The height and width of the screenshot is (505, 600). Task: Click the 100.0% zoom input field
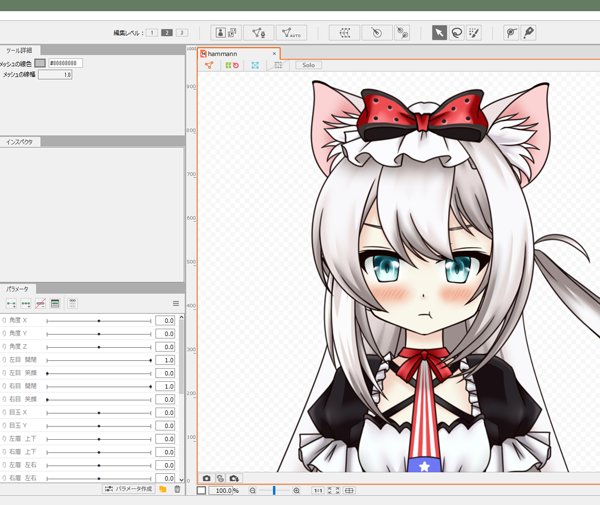[221, 490]
